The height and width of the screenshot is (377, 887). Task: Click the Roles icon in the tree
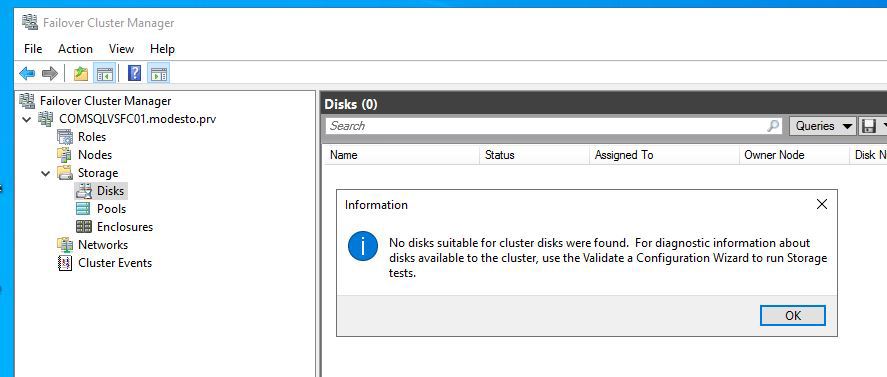point(65,137)
